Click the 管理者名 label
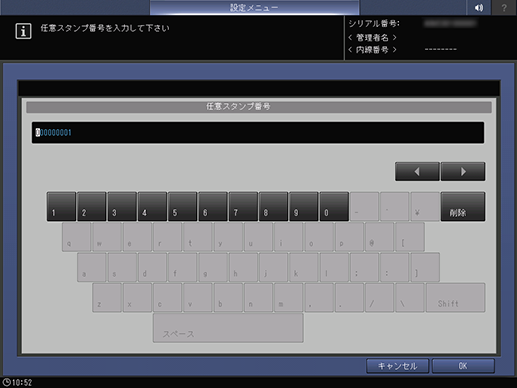This screenshot has width=517, height=388. [x=372, y=37]
